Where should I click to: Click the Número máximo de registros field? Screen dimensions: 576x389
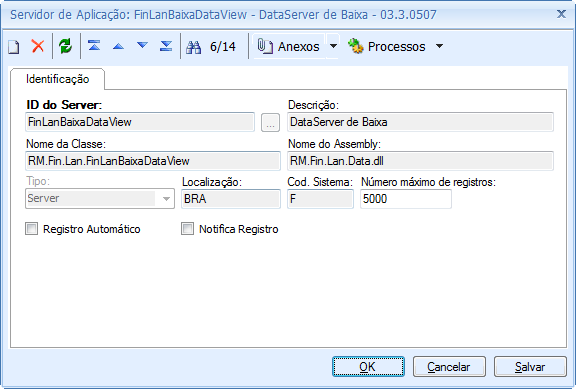tap(406, 199)
